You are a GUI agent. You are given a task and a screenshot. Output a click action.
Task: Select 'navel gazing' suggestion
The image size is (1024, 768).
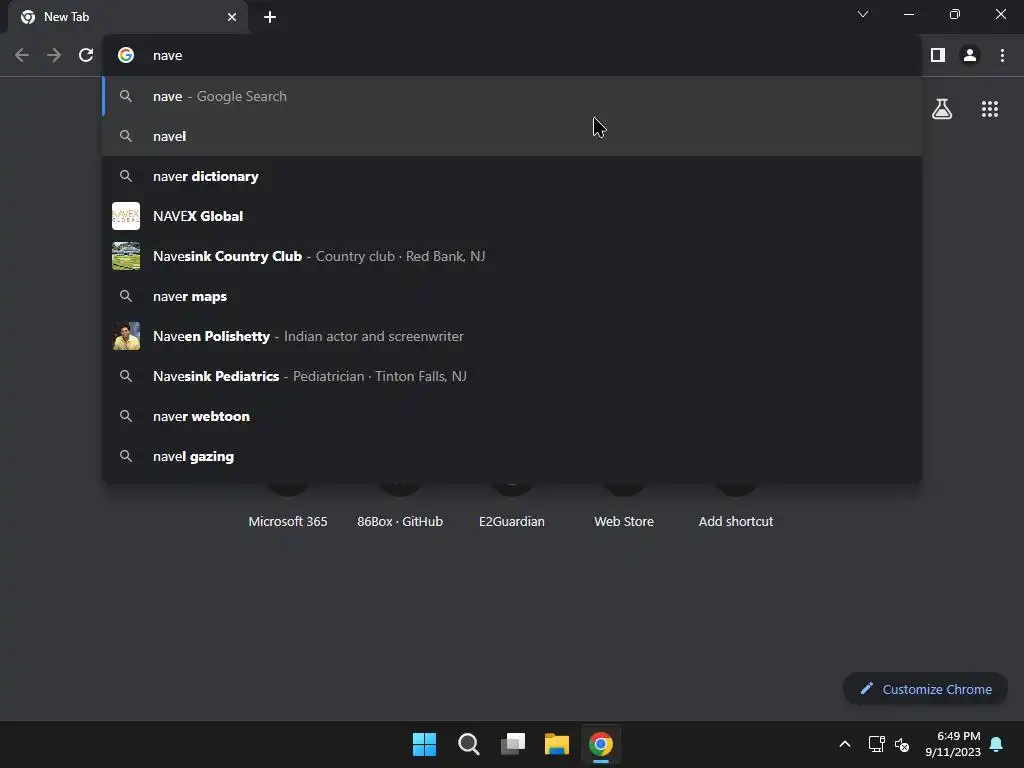(512, 456)
